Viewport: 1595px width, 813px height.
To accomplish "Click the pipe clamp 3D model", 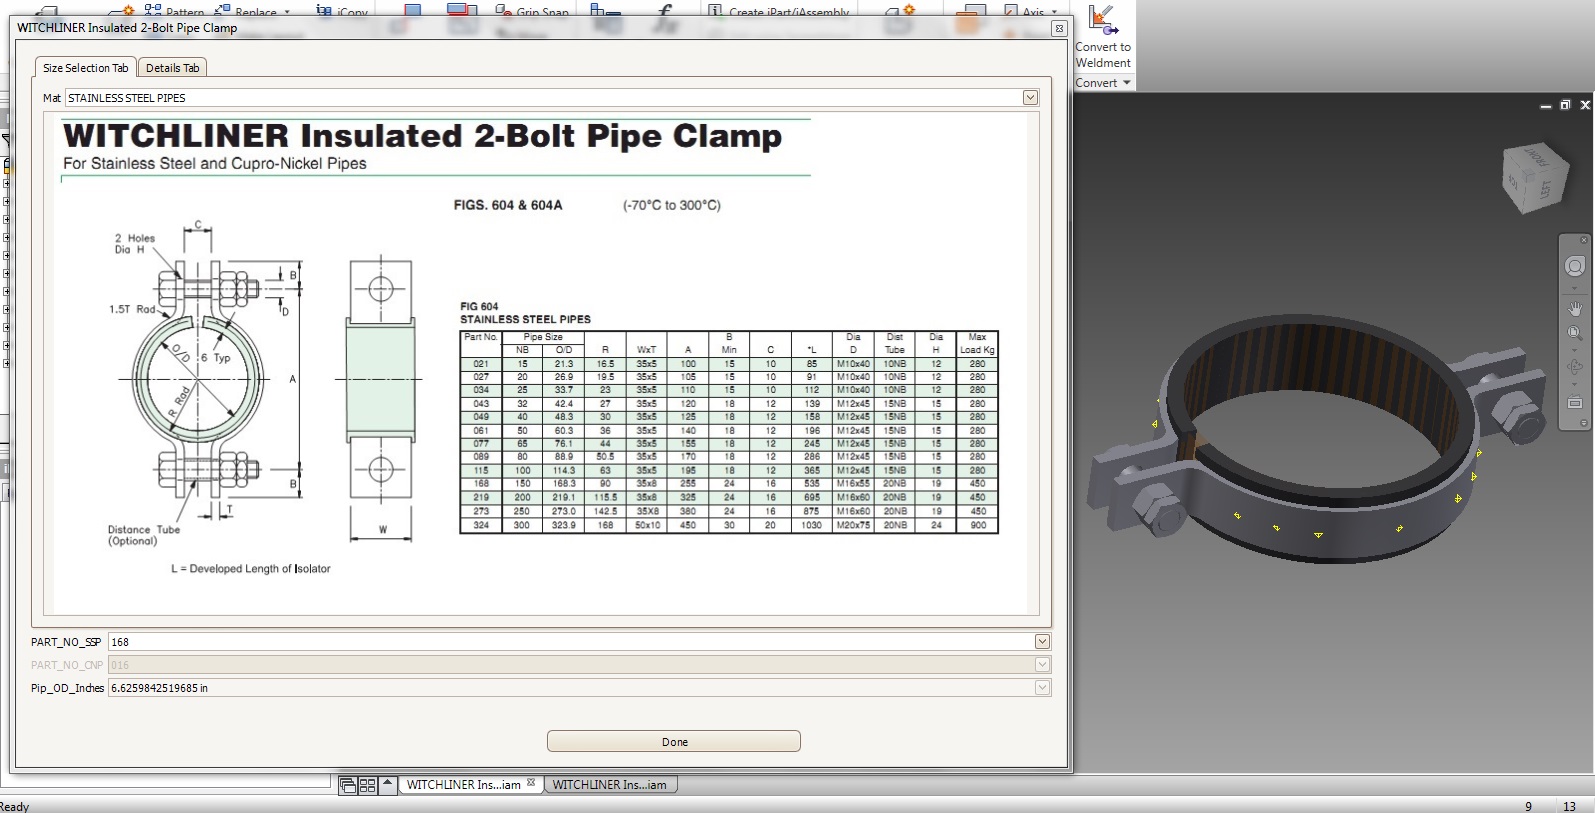I will point(1319,438).
